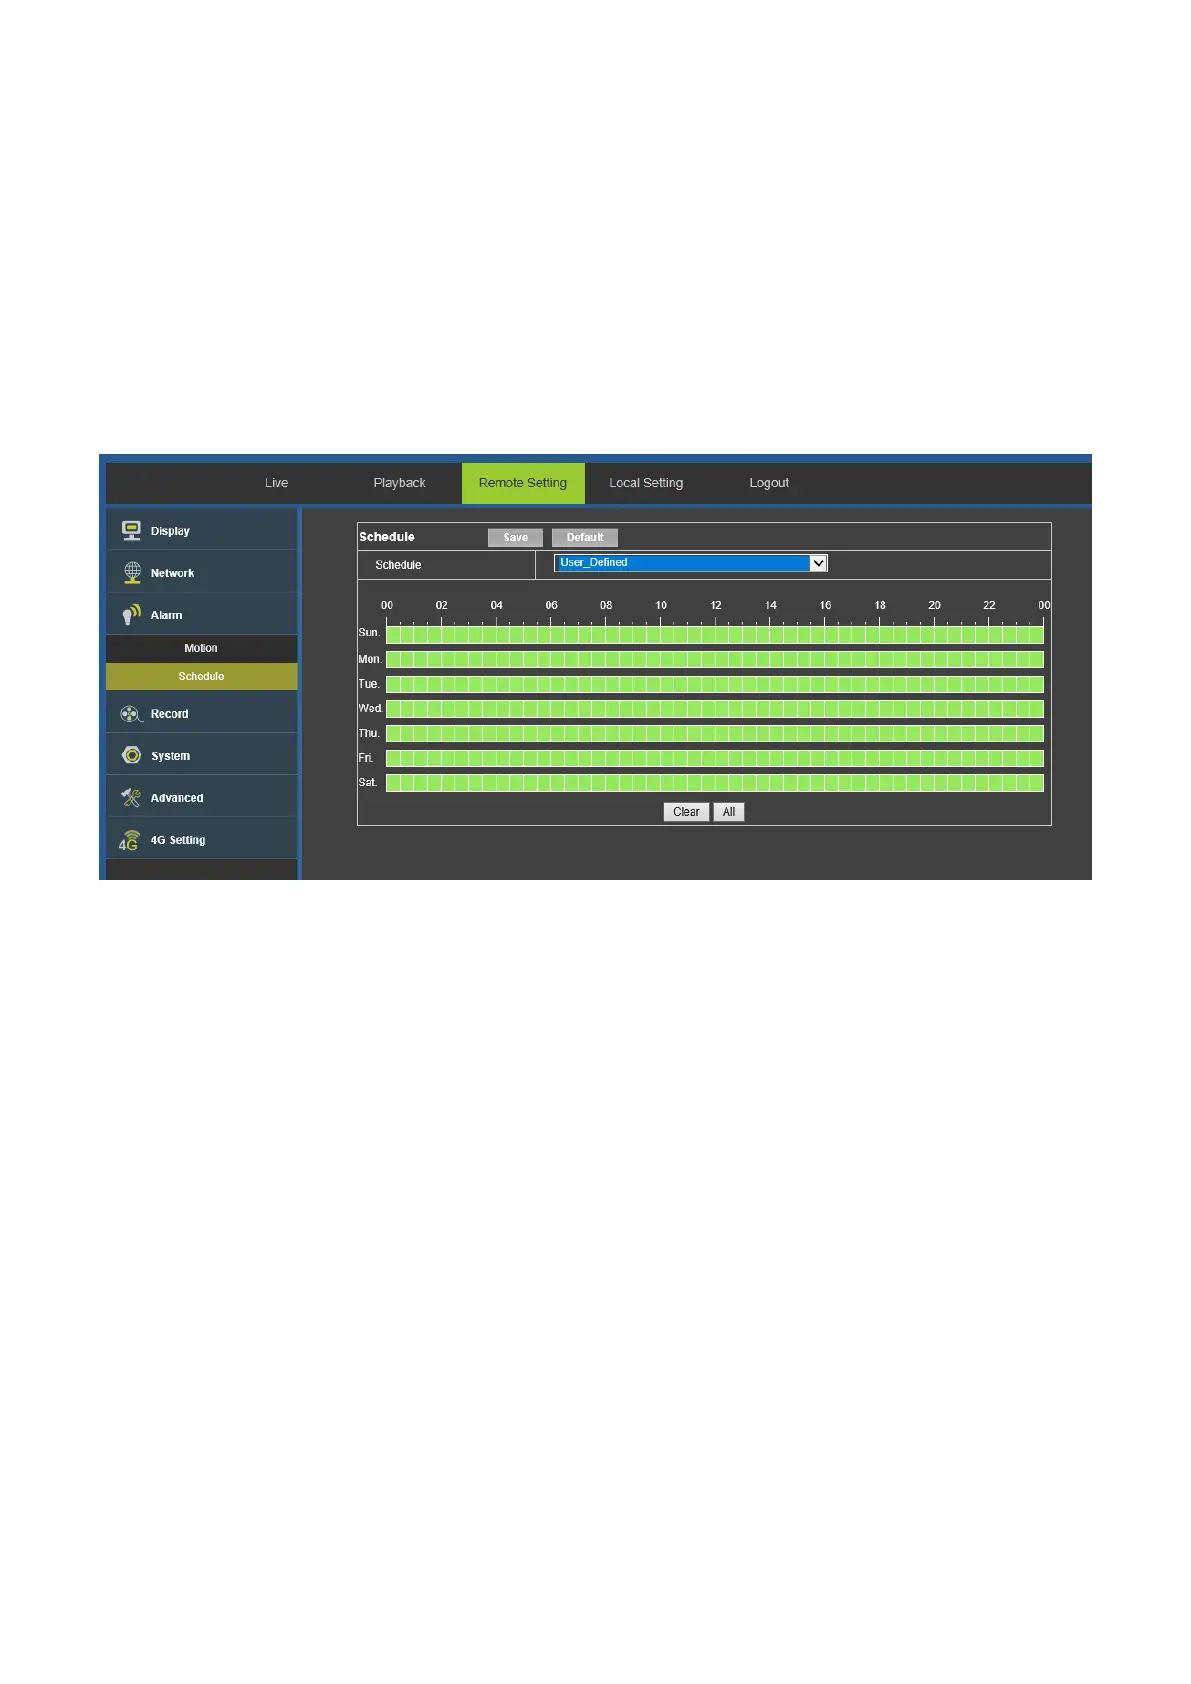Toggle the Thursday cell at 10 o'clock
Image resolution: width=1191 pixels, height=1684 pixels.
pyautogui.click(x=667, y=733)
